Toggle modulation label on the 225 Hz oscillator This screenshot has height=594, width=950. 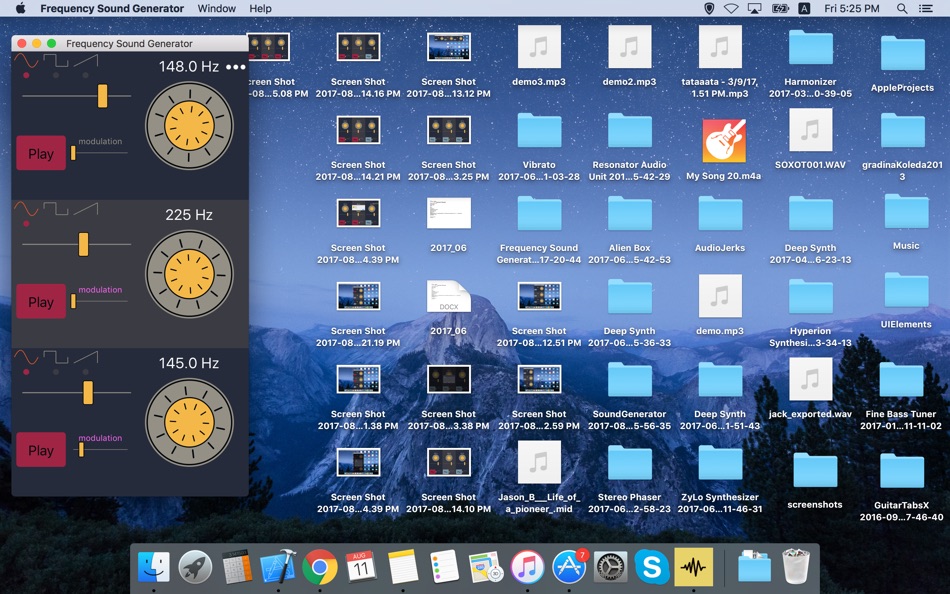[100, 290]
